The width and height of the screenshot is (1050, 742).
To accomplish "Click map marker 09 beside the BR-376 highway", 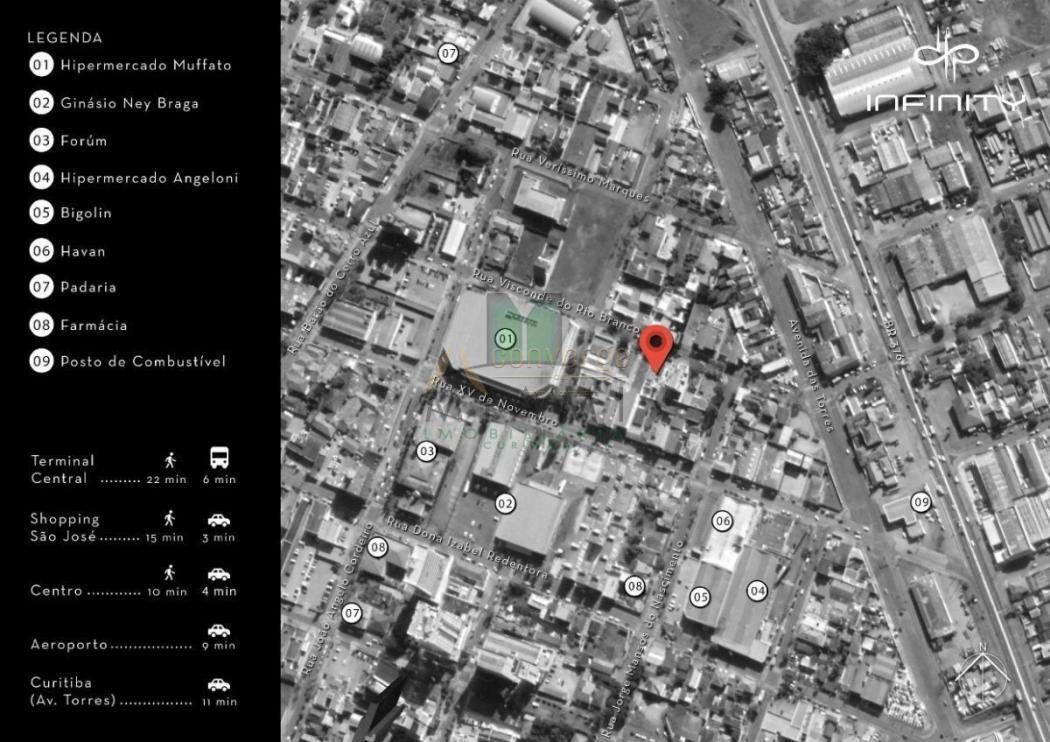I will coord(921,502).
